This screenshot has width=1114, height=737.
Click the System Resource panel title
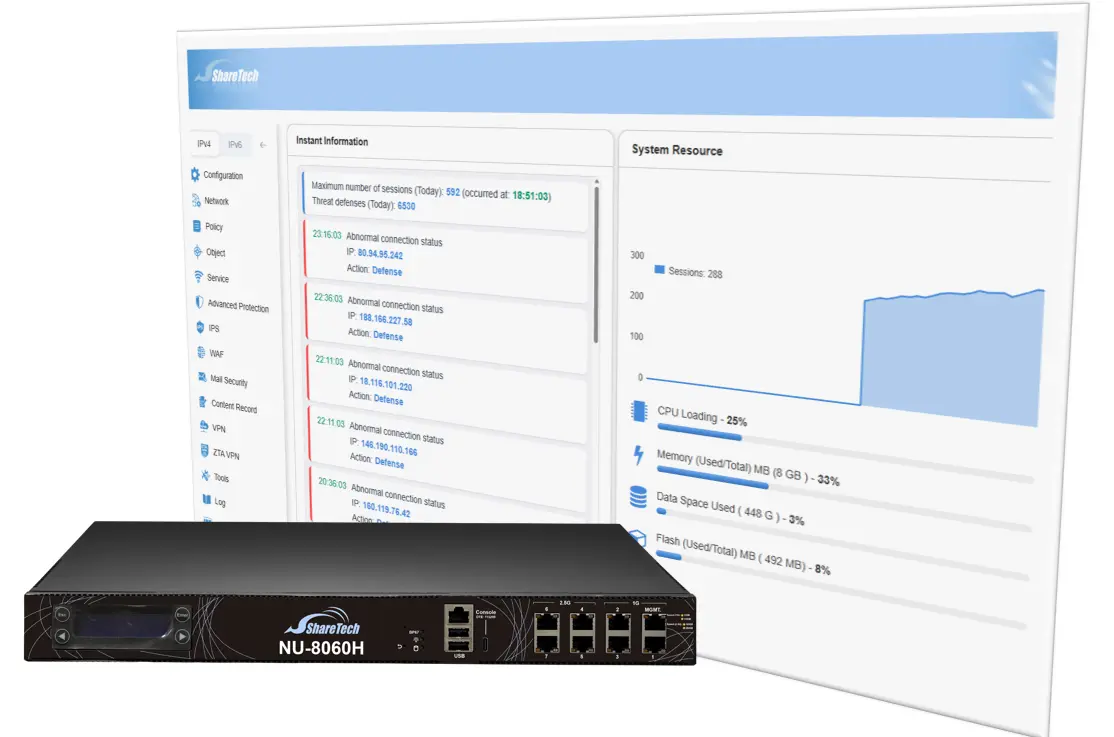(676, 150)
